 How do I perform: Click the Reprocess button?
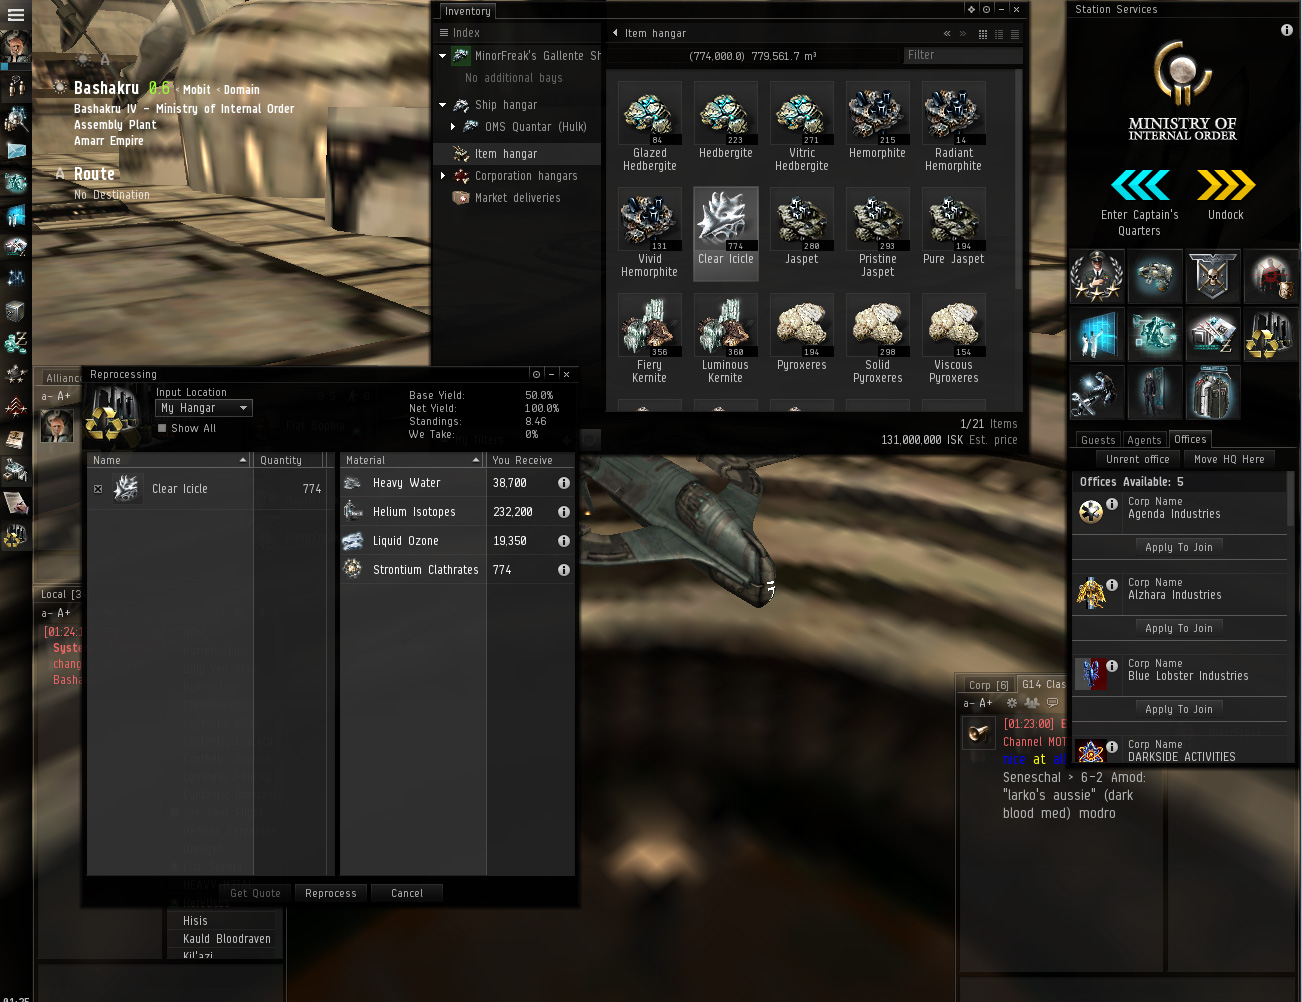(331, 893)
